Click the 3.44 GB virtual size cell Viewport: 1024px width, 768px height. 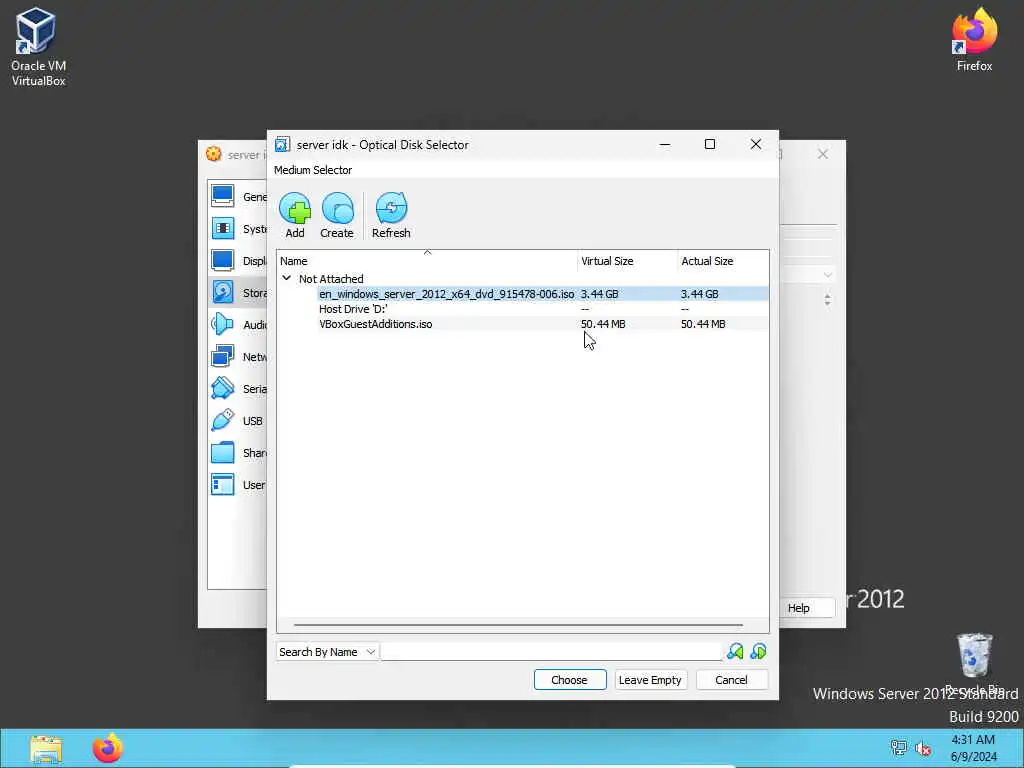[x=600, y=294]
